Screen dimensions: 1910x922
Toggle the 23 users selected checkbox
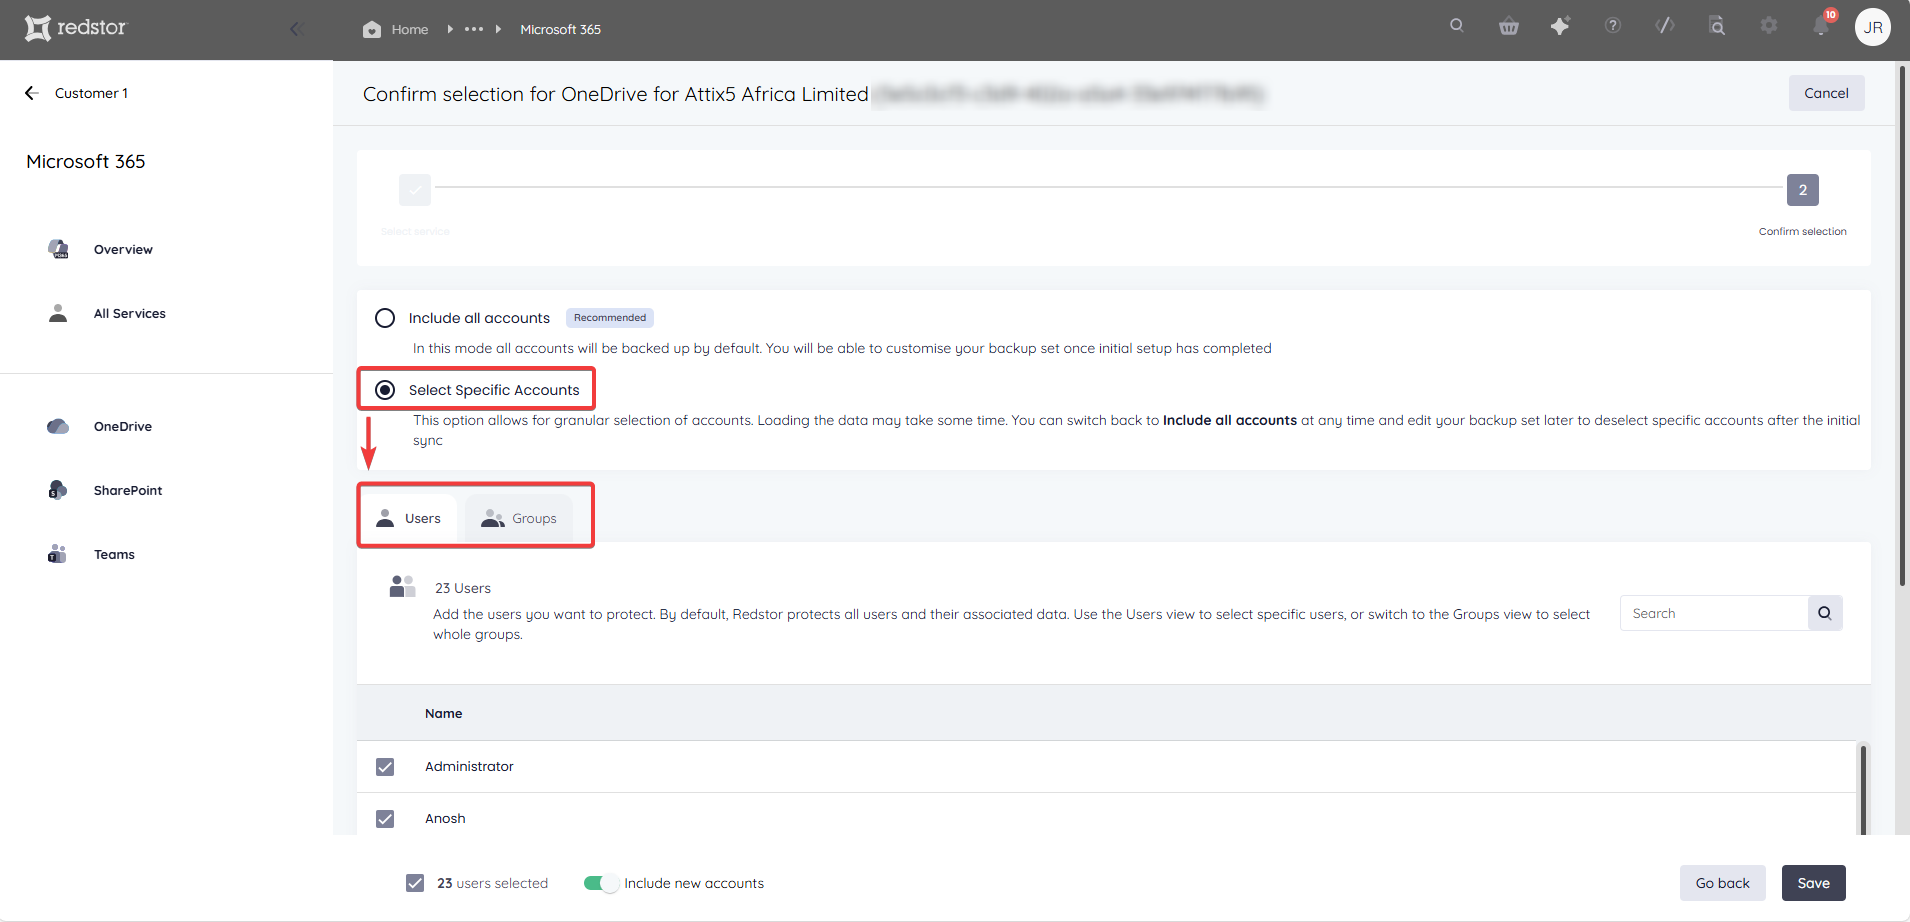(415, 883)
